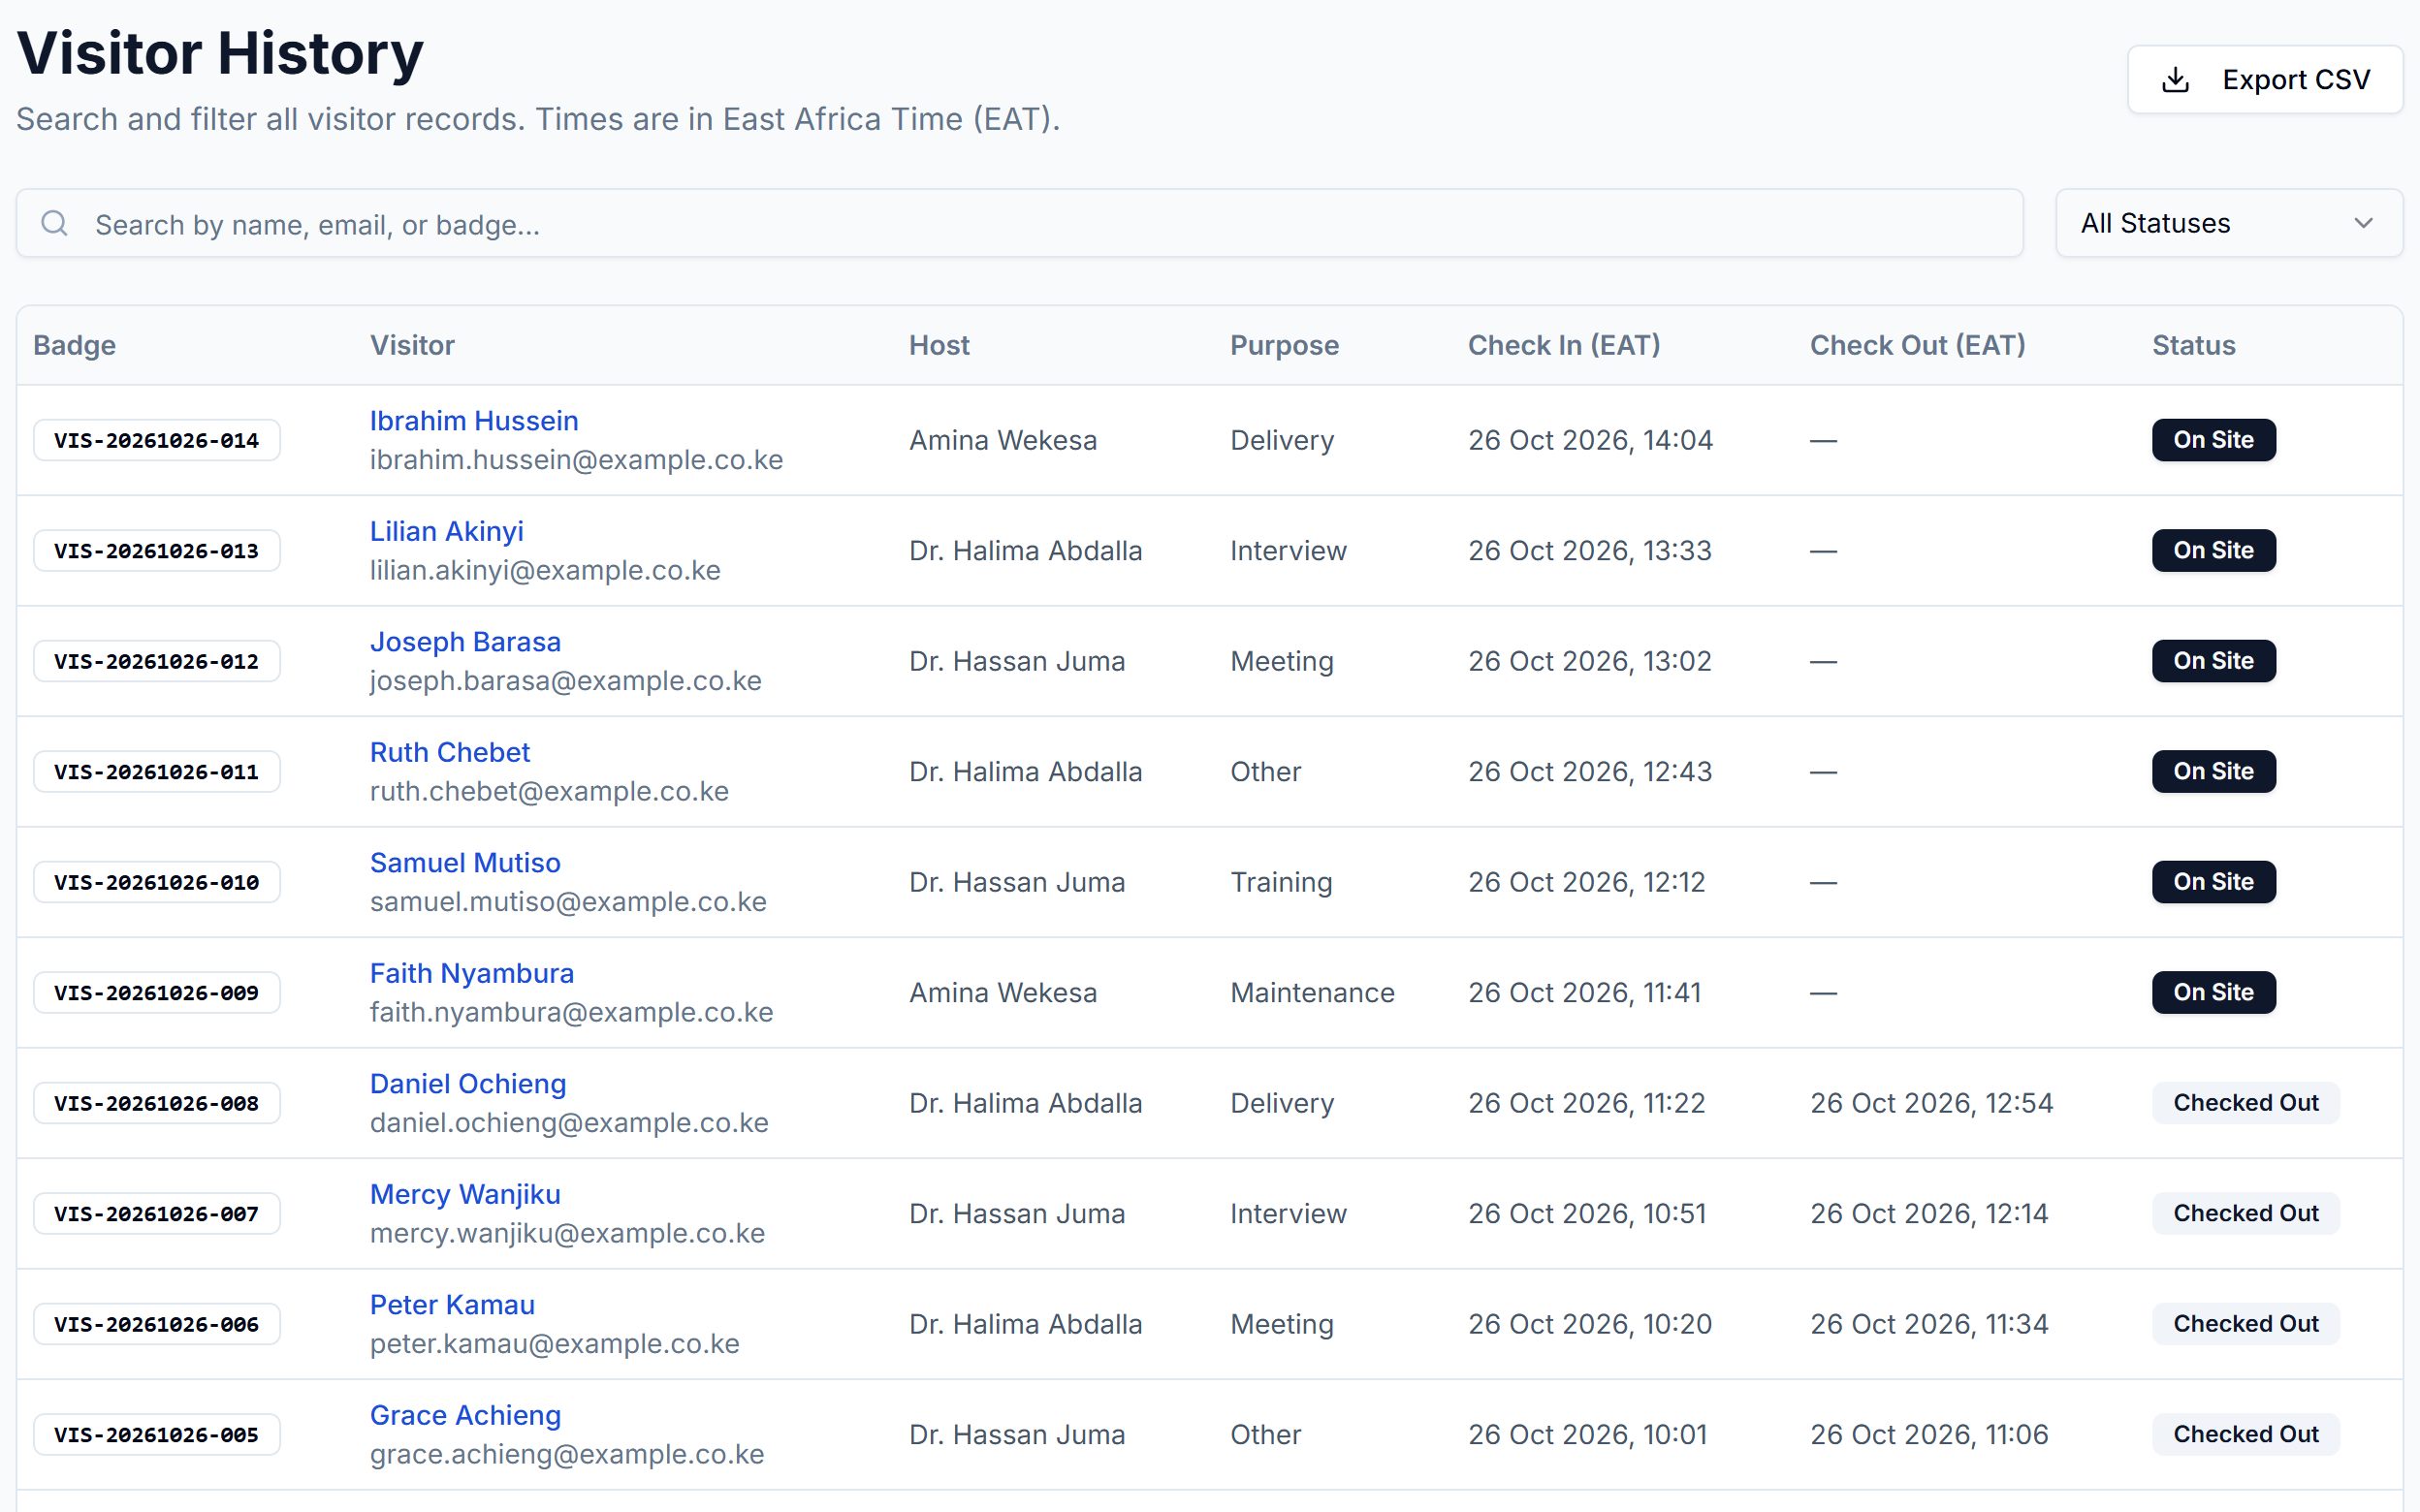Click Maintenance purpose in Faith Nyambura row
This screenshot has height=1512, width=2420.
click(x=1312, y=993)
